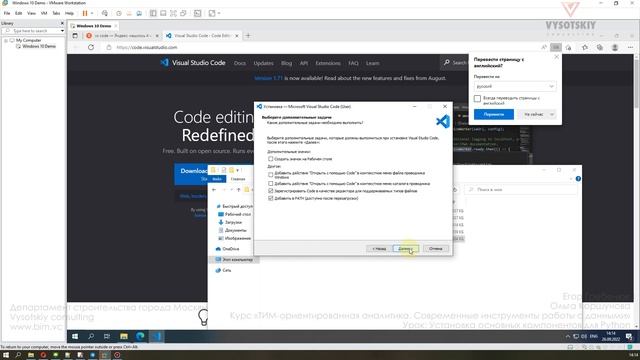Click the search magnifier on the VS Code site

(447, 62)
